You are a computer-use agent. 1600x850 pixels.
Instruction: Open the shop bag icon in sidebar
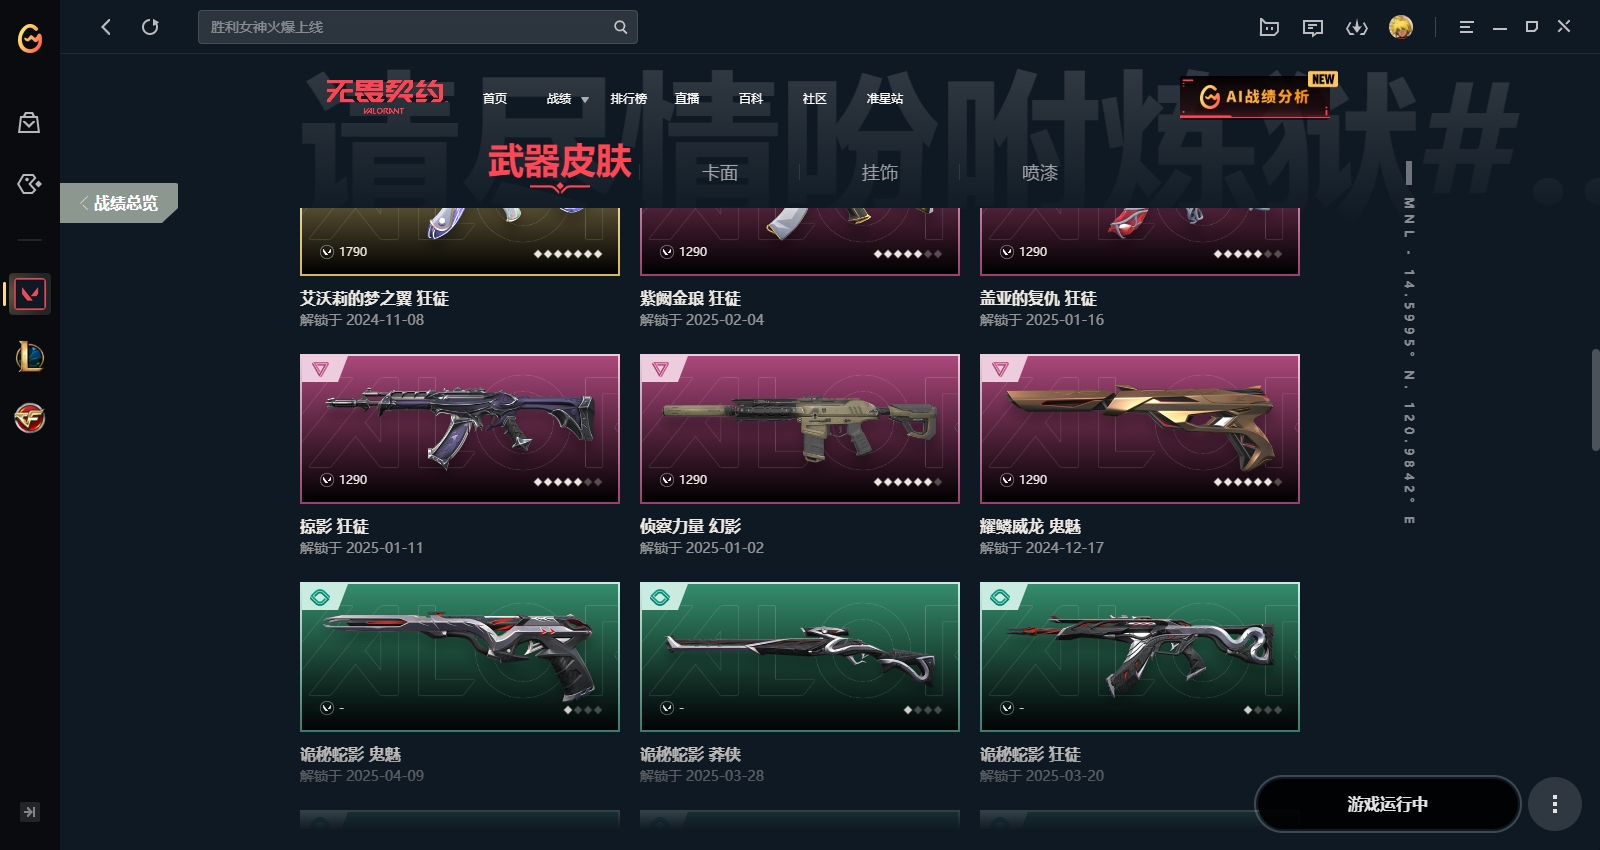point(30,123)
